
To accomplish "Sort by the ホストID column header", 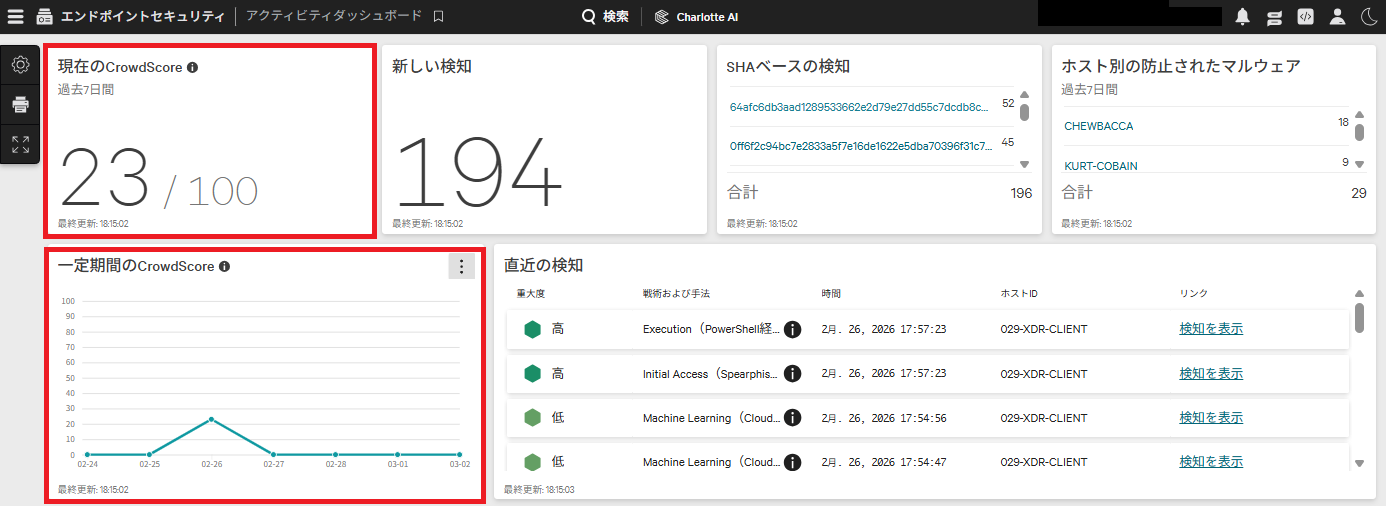I will click(1019, 294).
